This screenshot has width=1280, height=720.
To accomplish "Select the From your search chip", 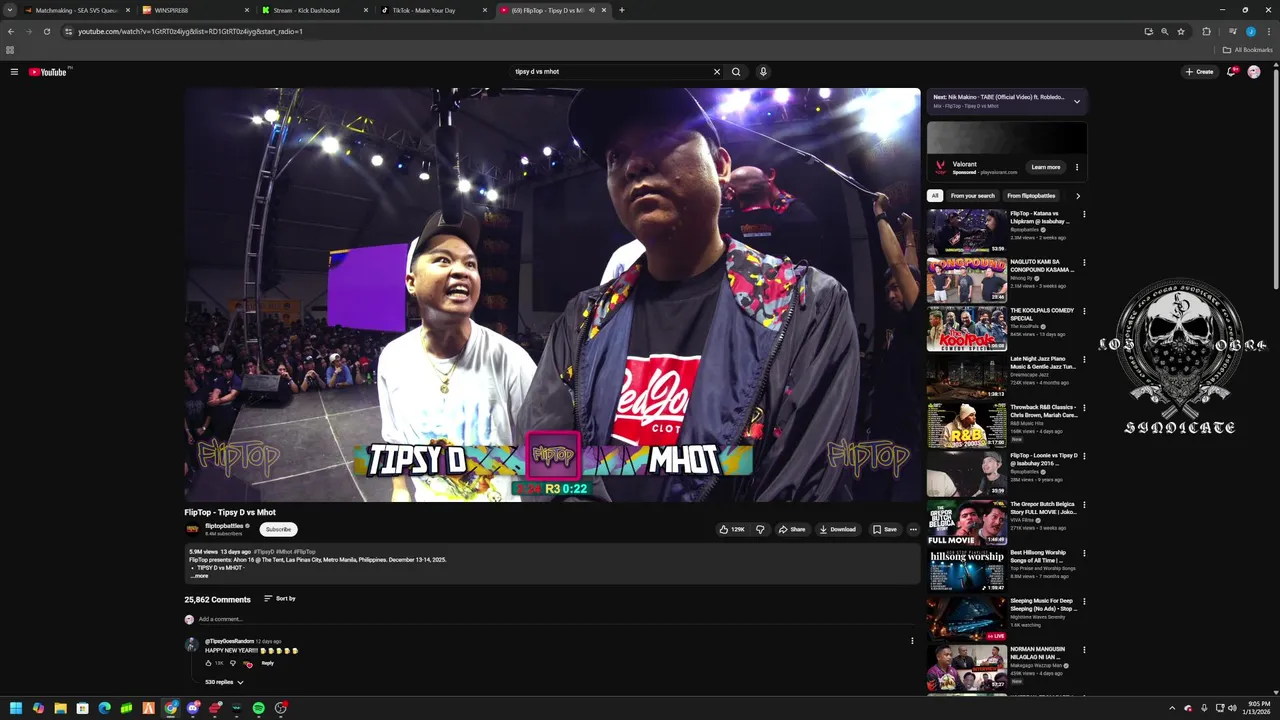I will click(973, 196).
